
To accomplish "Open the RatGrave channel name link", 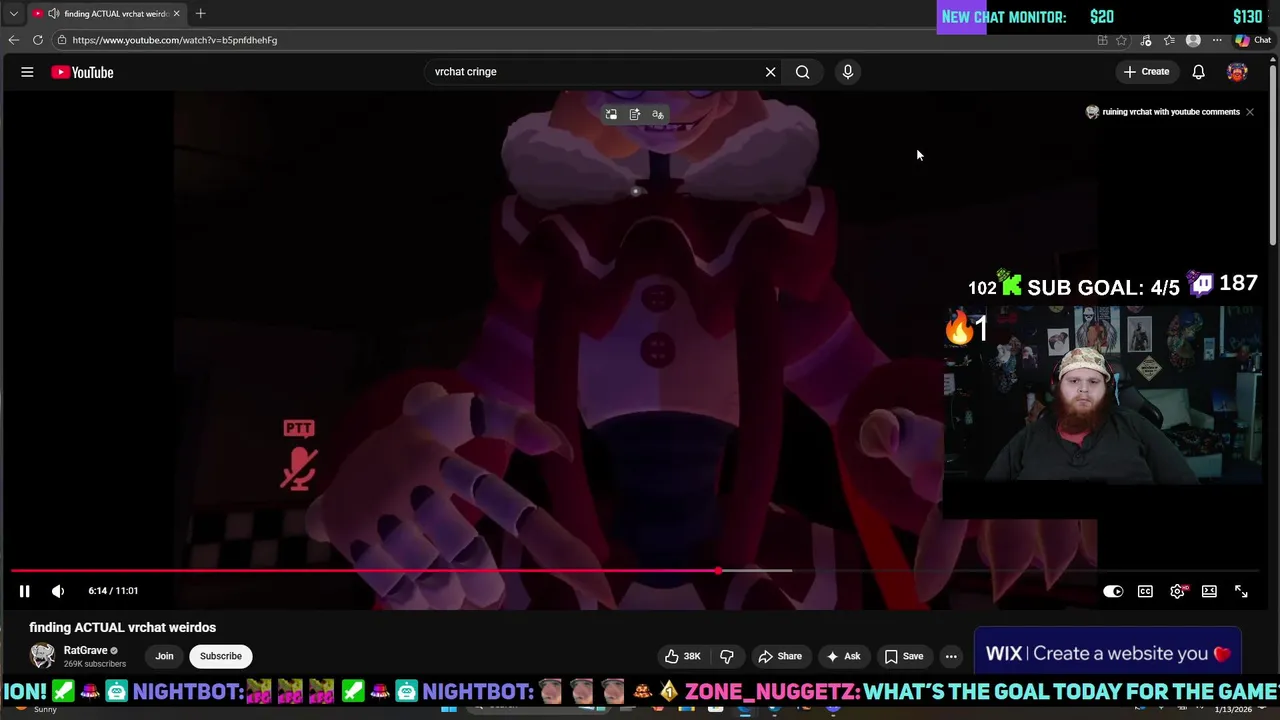I will point(85,650).
